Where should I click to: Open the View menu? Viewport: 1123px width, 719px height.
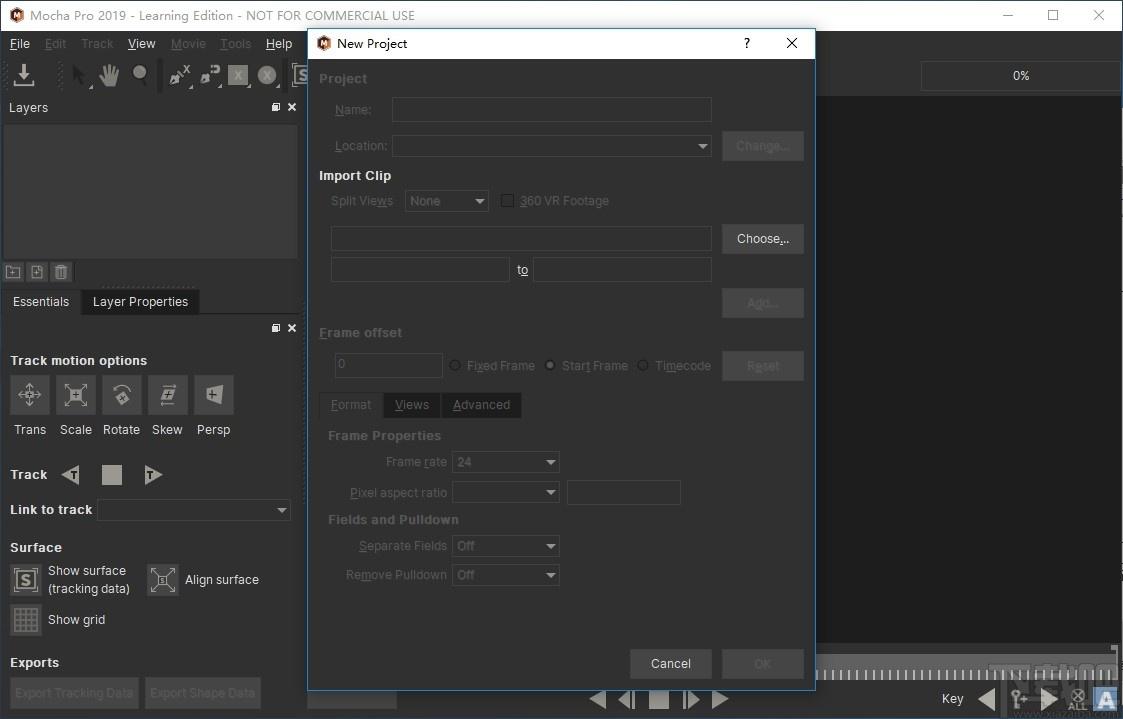(x=142, y=44)
